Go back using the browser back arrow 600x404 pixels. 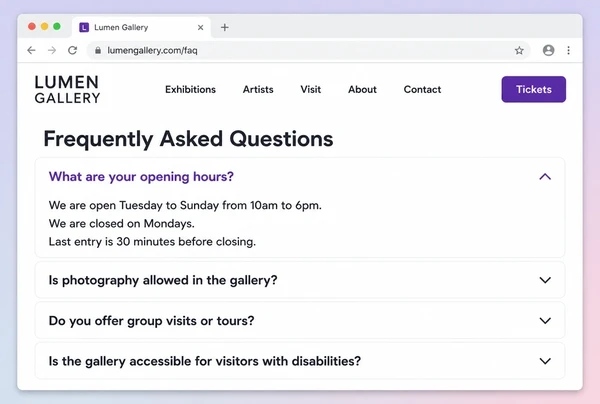[31, 50]
